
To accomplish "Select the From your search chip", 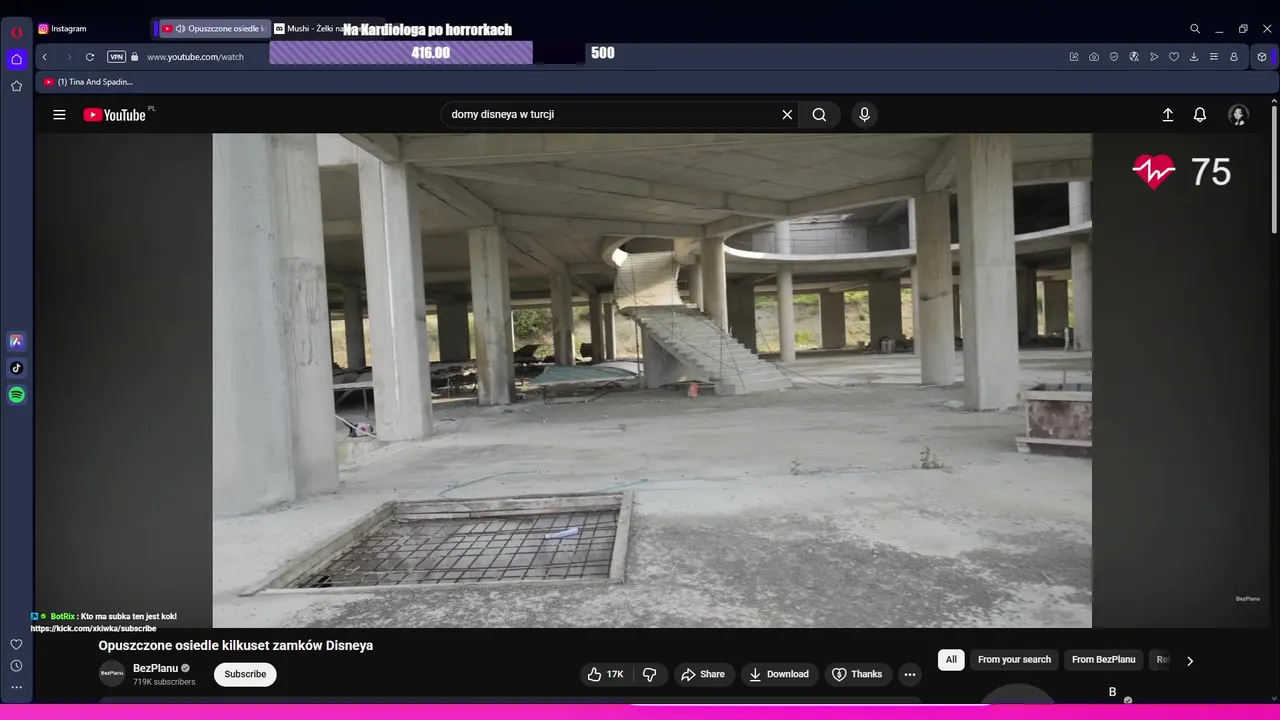I will point(1014,660).
